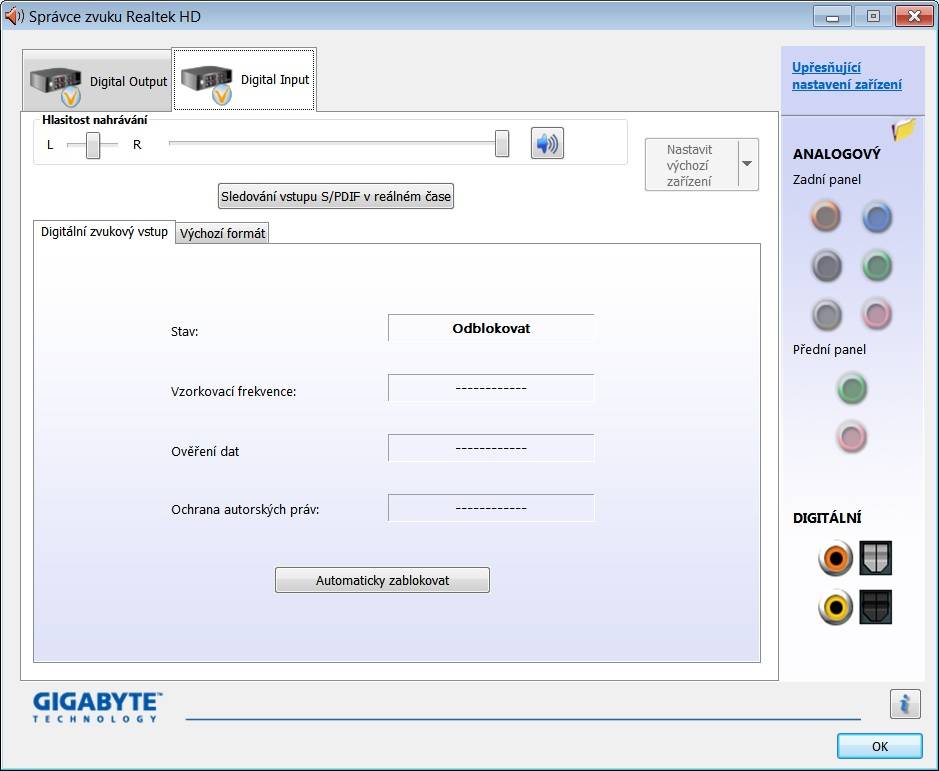Mute recording with the speaker icon
The height and width of the screenshot is (771, 939).
(x=547, y=144)
